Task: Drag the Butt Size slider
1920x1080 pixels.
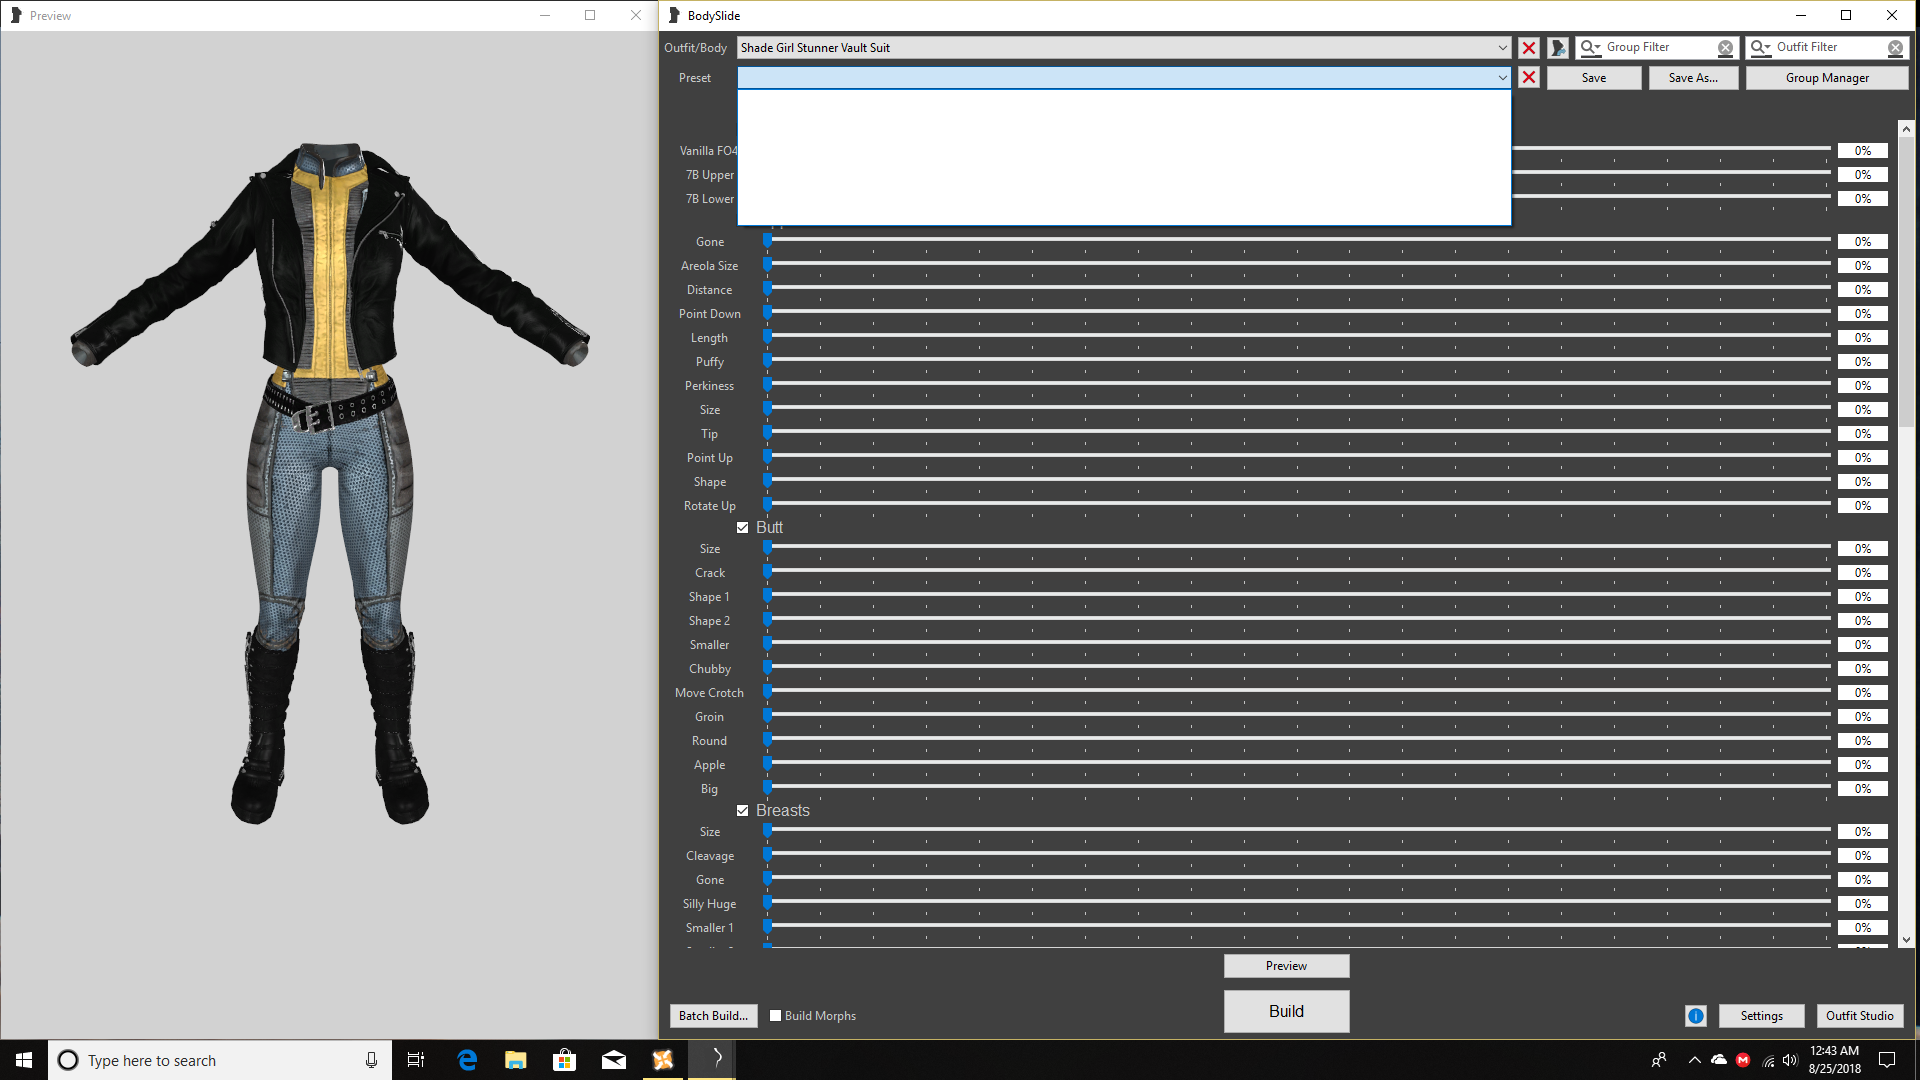Action: pos(767,549)
